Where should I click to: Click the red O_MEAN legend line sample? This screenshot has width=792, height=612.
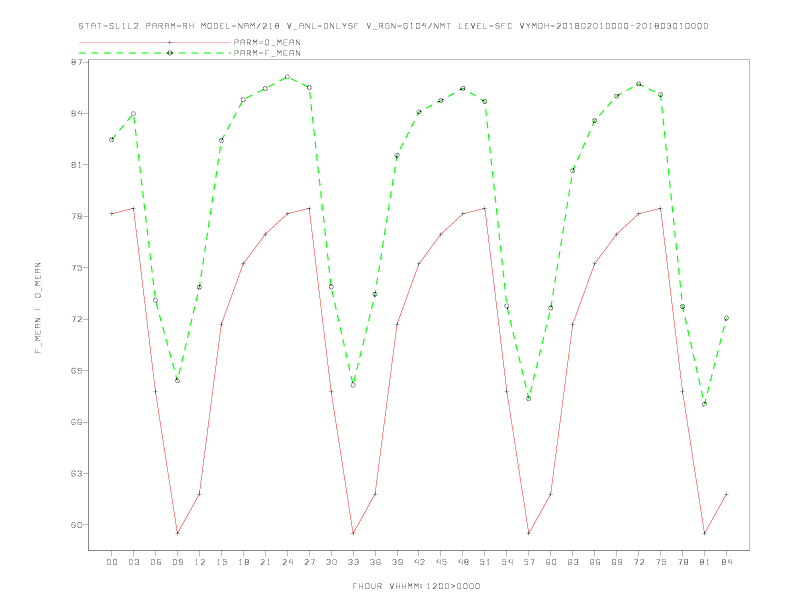(155, 42)
